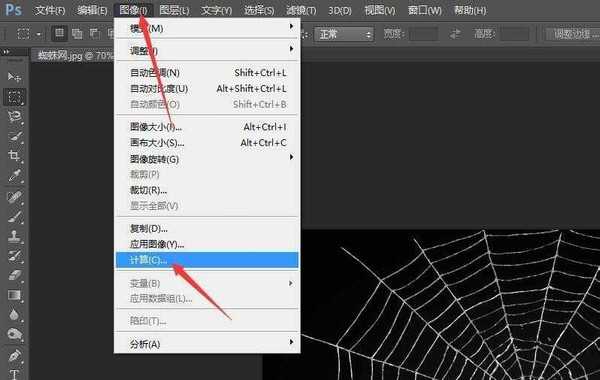Select the History Brush tool

click(15, 256)
